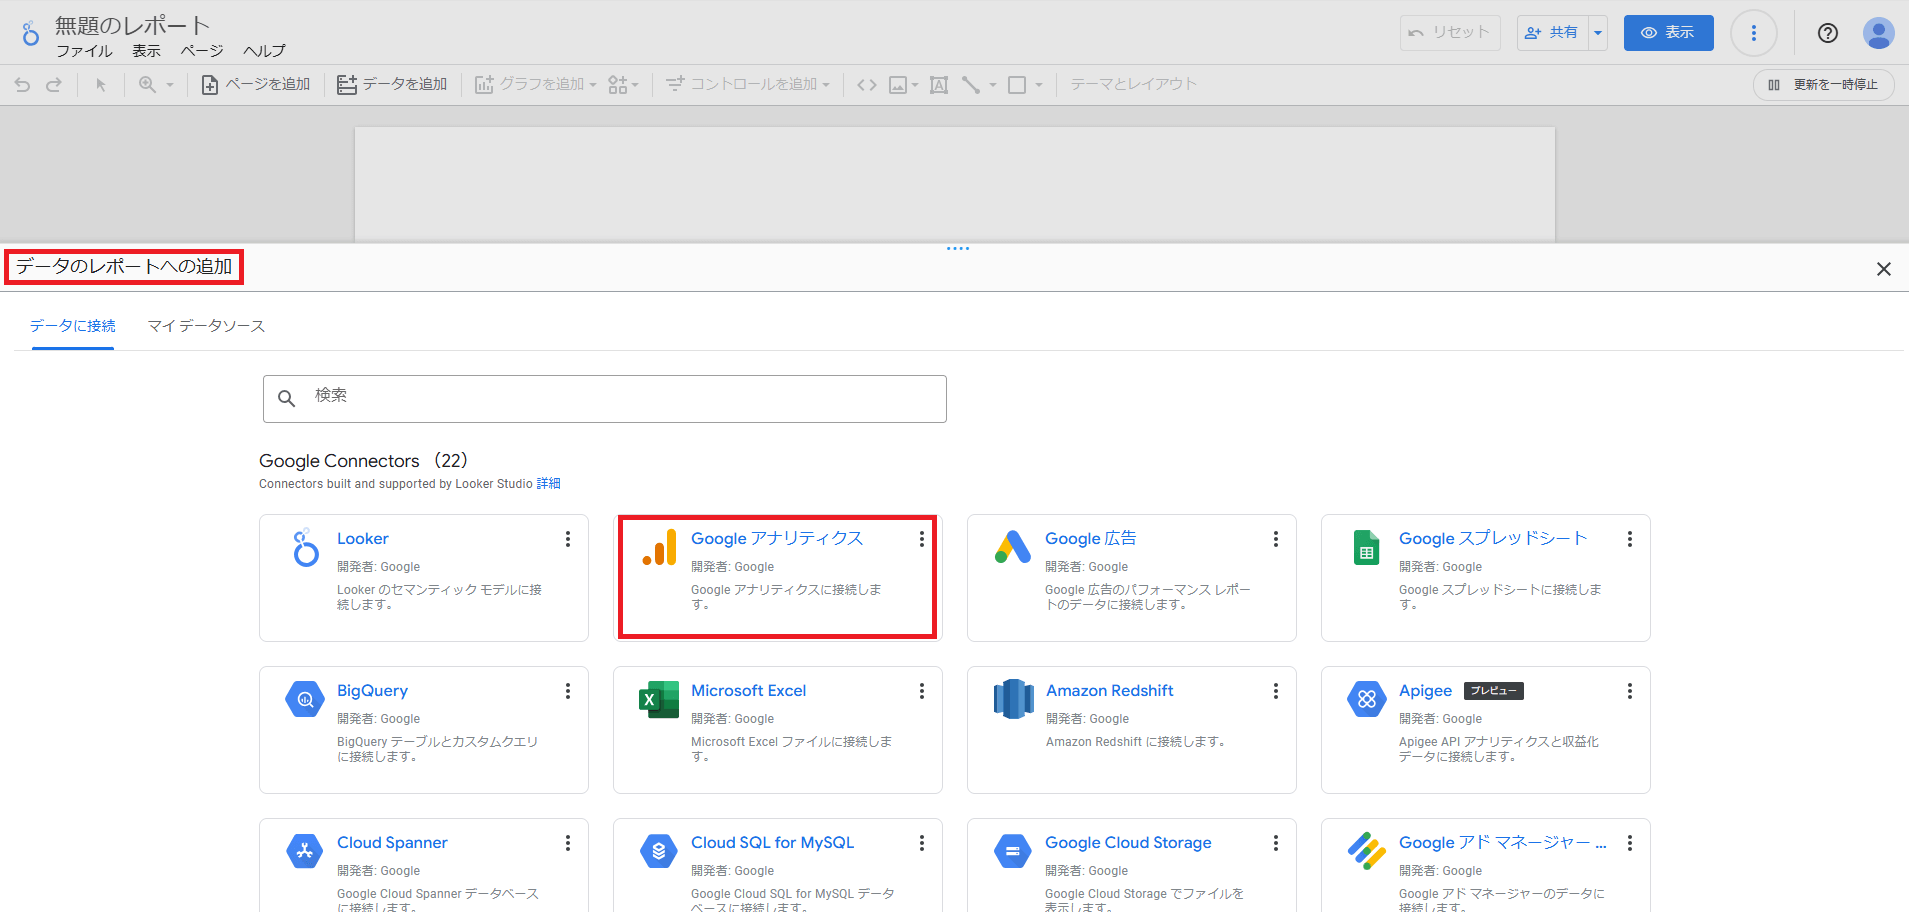Open the three-dot menu on Looker card
Screen dimensions: 1909x919
coord(568,539)
